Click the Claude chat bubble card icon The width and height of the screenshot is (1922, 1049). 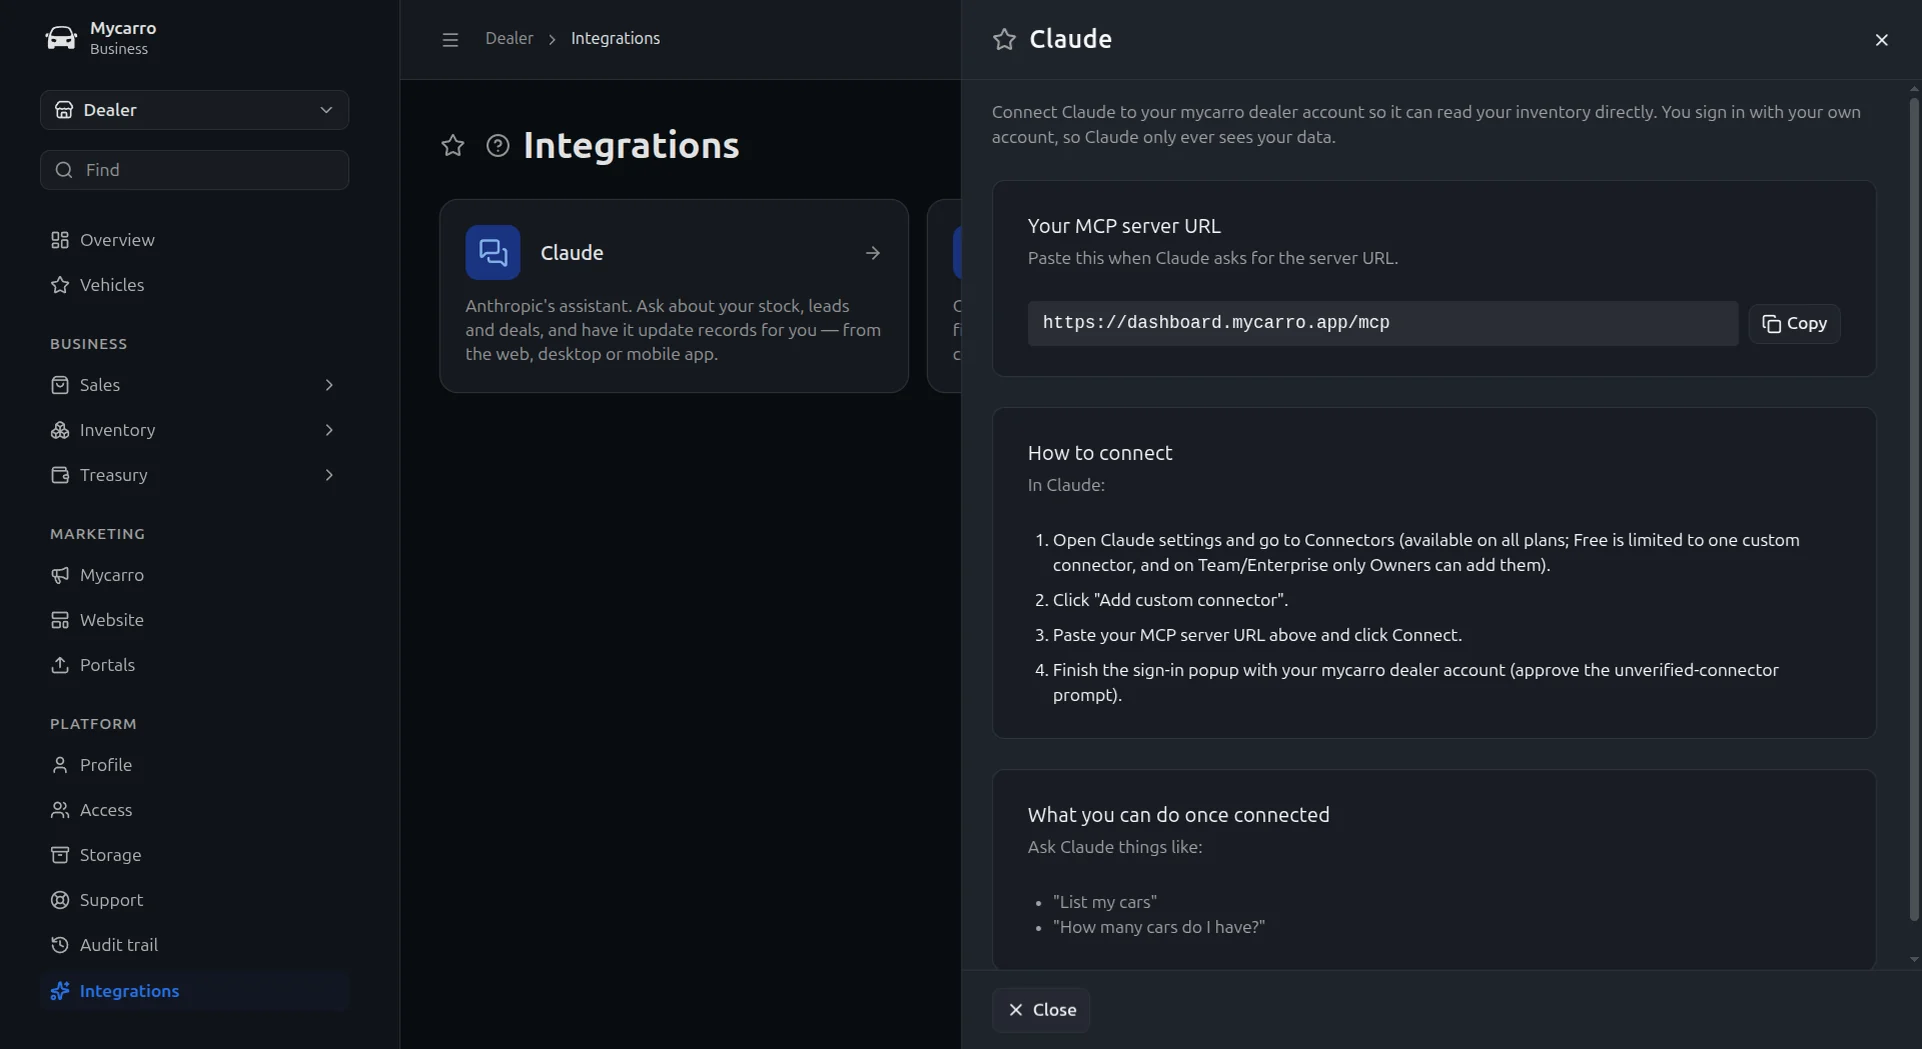[x=493, y=252]
